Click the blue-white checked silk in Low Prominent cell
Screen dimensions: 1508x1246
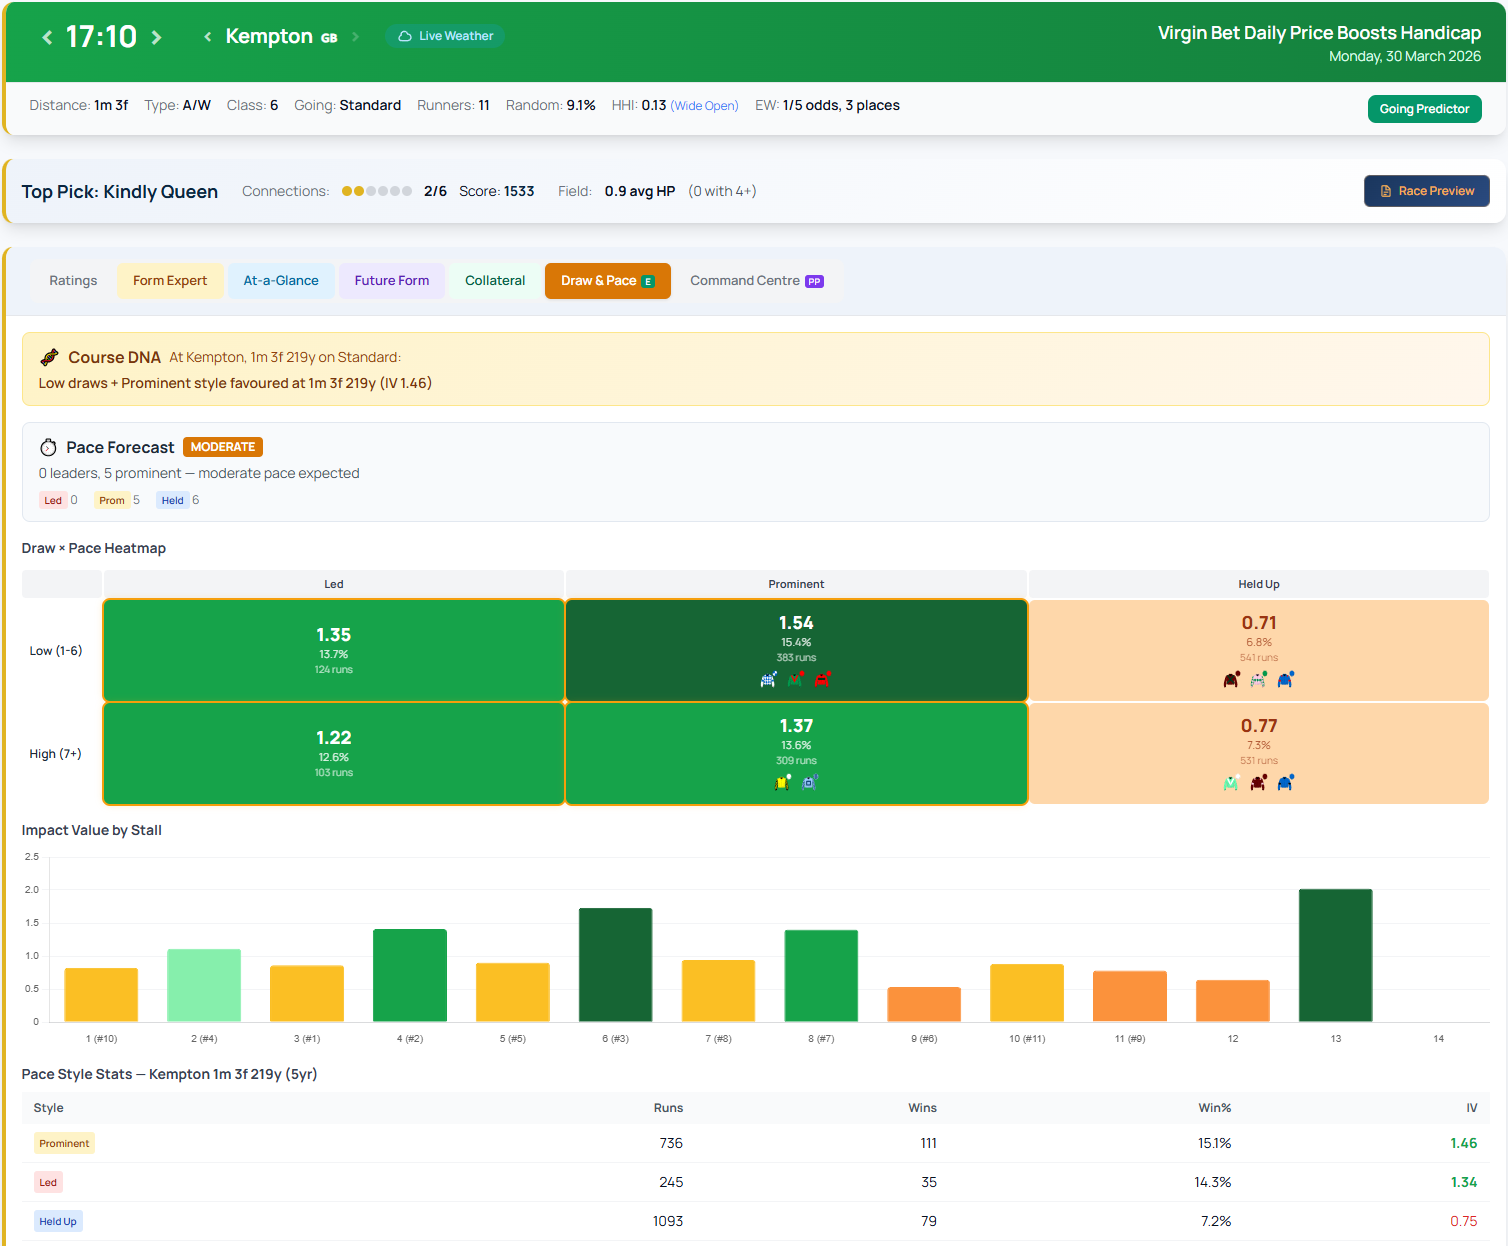tap(768, 679)
